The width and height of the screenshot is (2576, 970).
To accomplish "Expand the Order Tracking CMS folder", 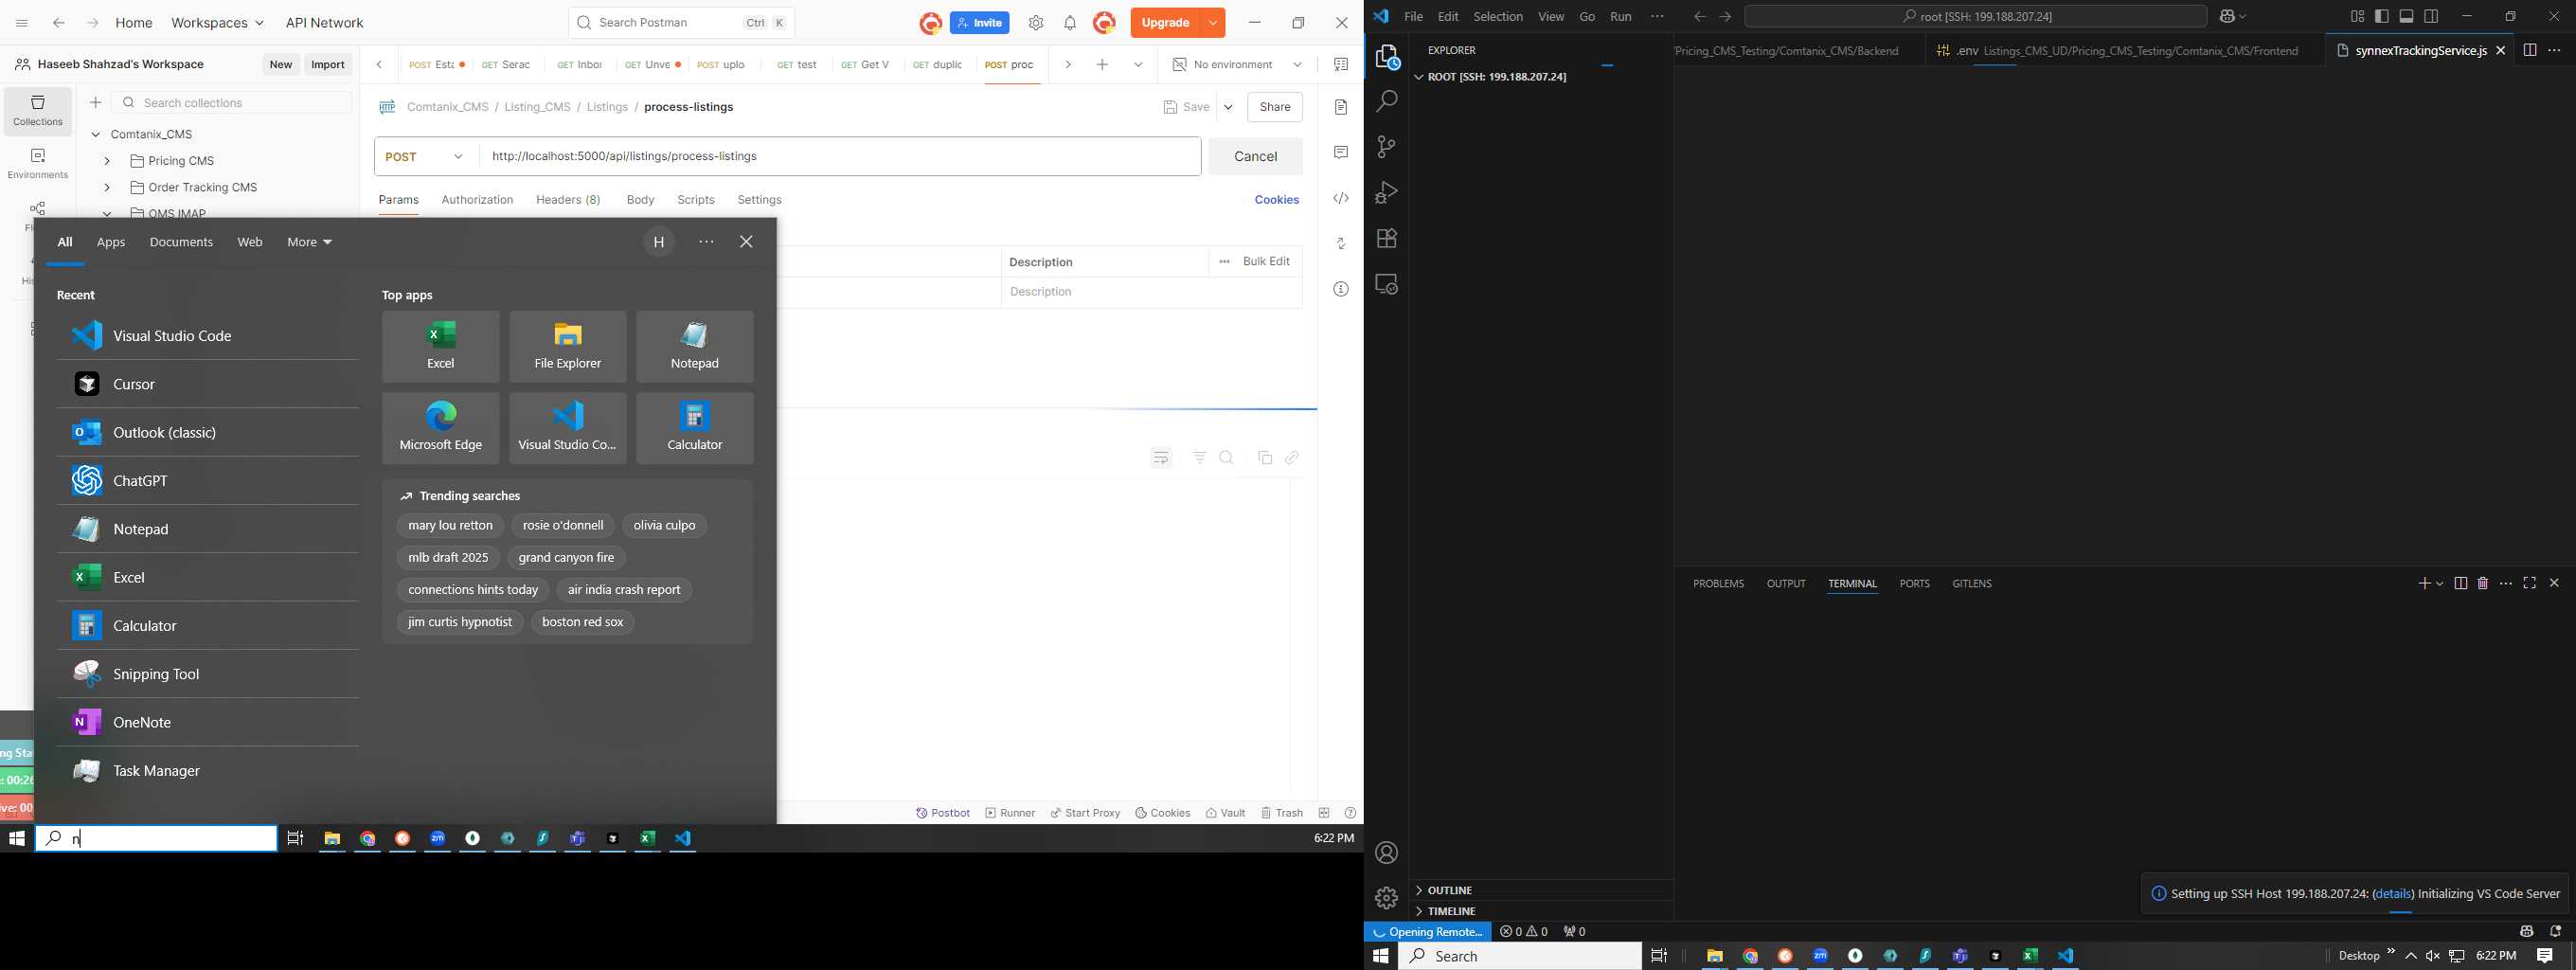I will (x=107, y=187).
